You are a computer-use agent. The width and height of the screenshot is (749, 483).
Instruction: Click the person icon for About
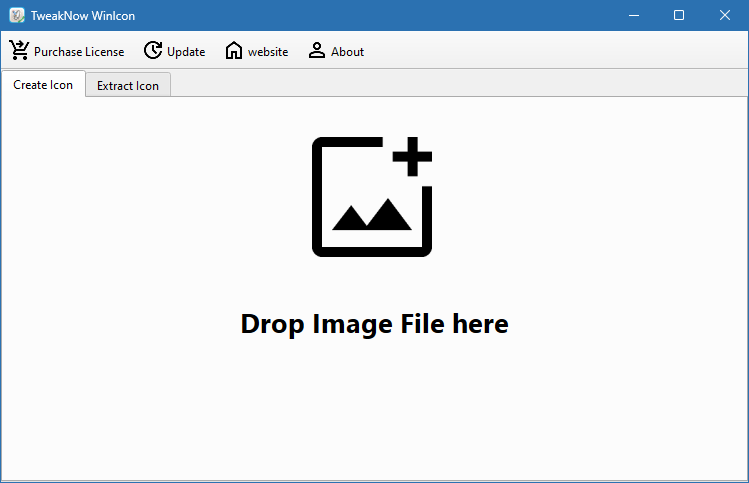(317, 51)
